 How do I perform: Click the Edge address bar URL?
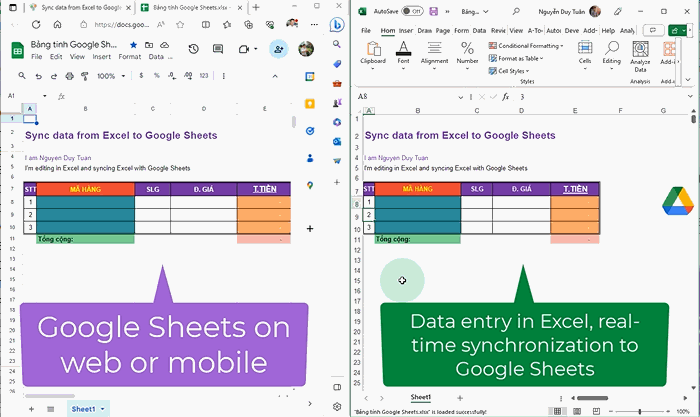point(121,25)
